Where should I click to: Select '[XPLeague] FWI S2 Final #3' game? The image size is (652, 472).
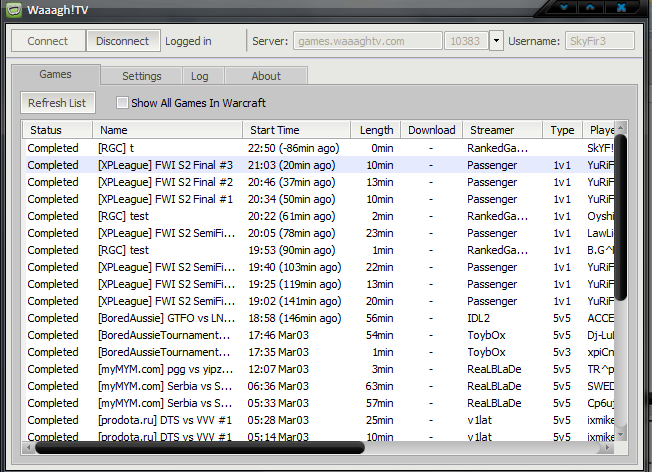(x=319, y=165)
